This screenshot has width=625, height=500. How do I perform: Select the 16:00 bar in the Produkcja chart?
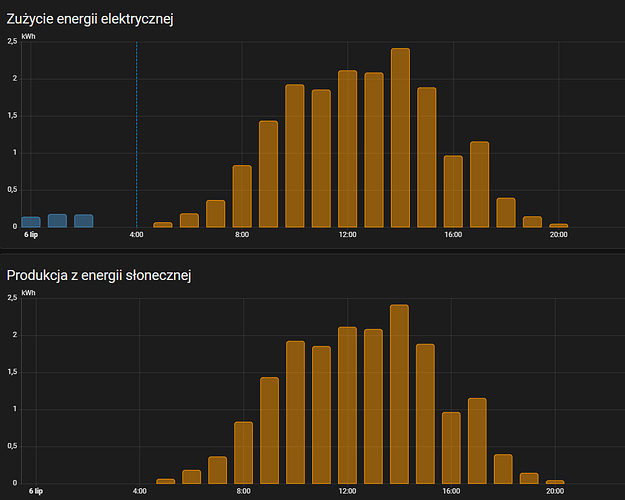point(451,448)
